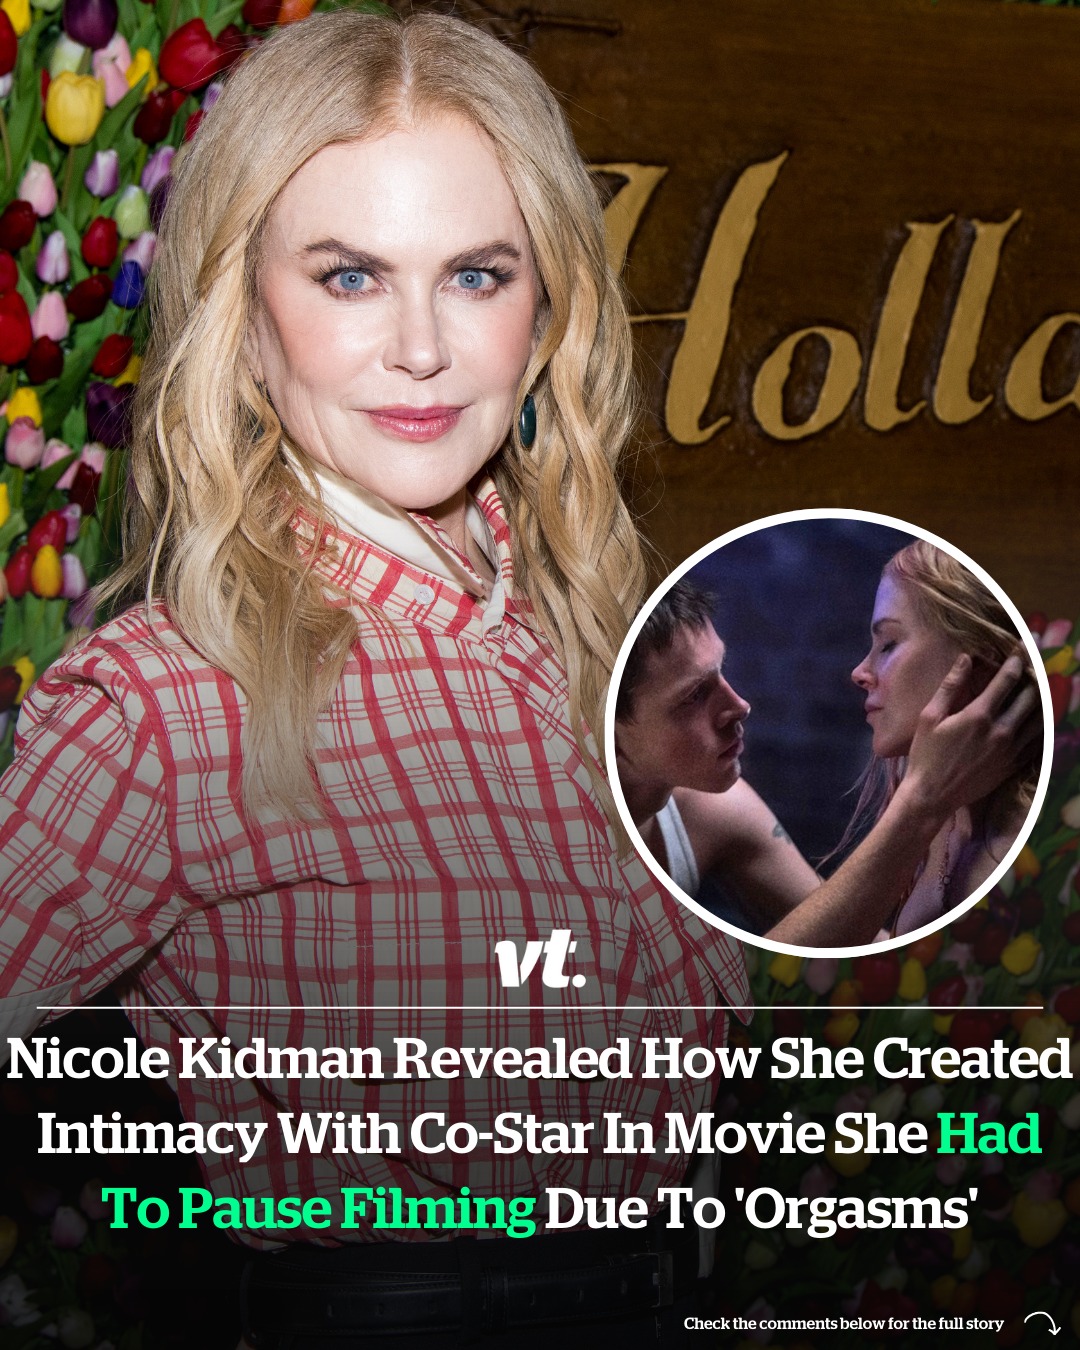1080x1350 pixels.
Task: Click the word 'Orgasms' in the headline
Action: [856, 1211]
